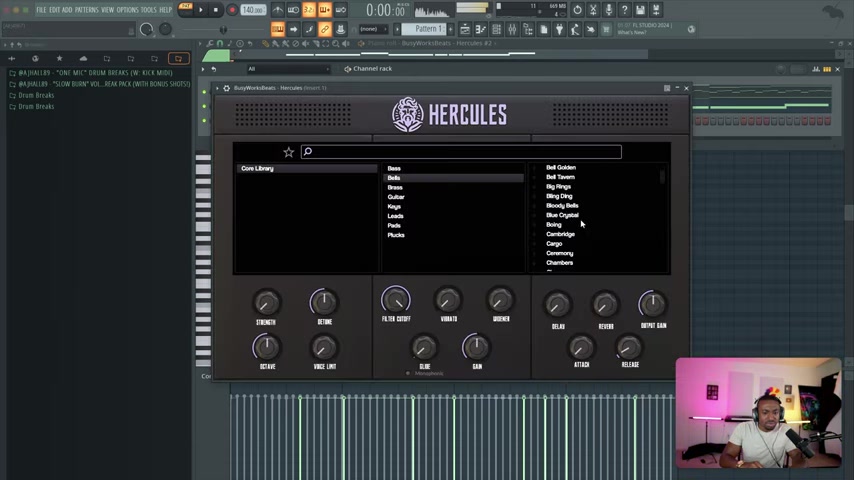The height and width of the screenshot is (480, 854).
Task: Open the plugin picker plug icon
Action: point(559,29)
